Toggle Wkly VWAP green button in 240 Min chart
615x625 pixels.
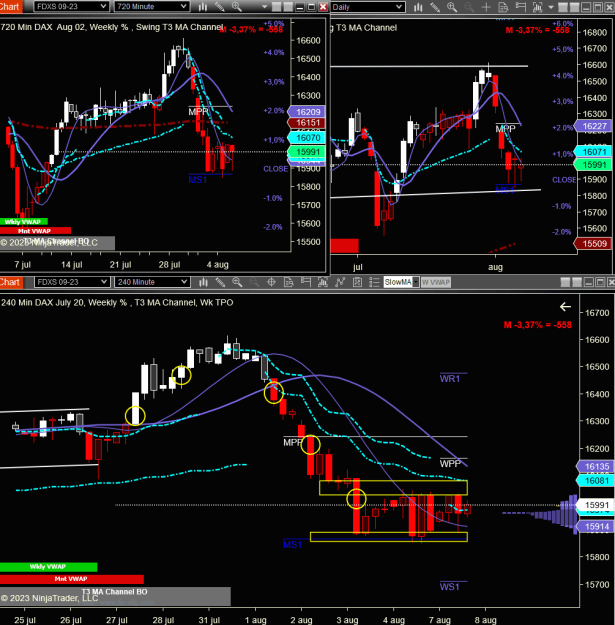48,566
